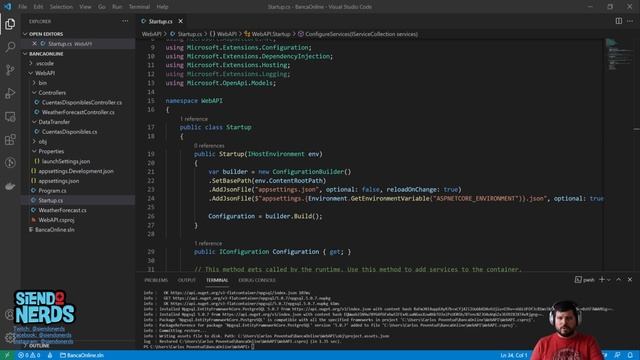640x360 pixels.
Task: Open the Edit menu
Action: (38, 7)
